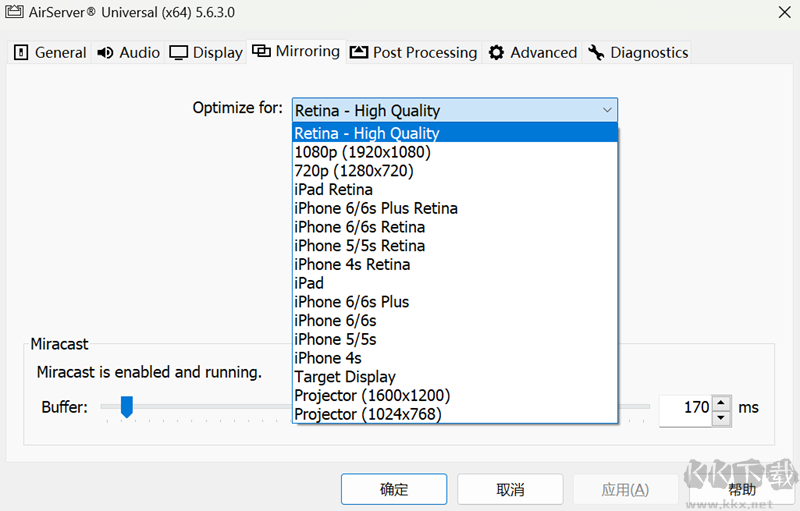
Task: Go to the Post Processing tab
Action: [414, 53]
